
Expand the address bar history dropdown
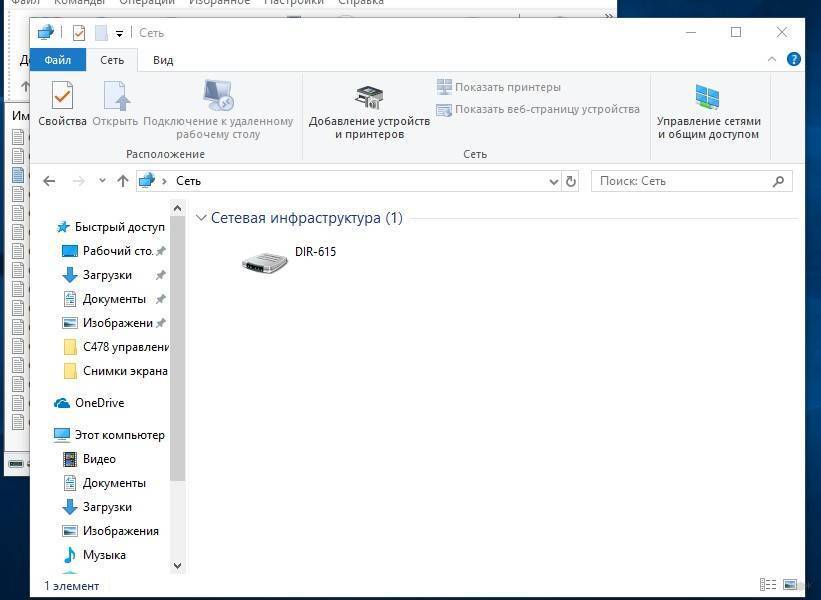point(554,182)
